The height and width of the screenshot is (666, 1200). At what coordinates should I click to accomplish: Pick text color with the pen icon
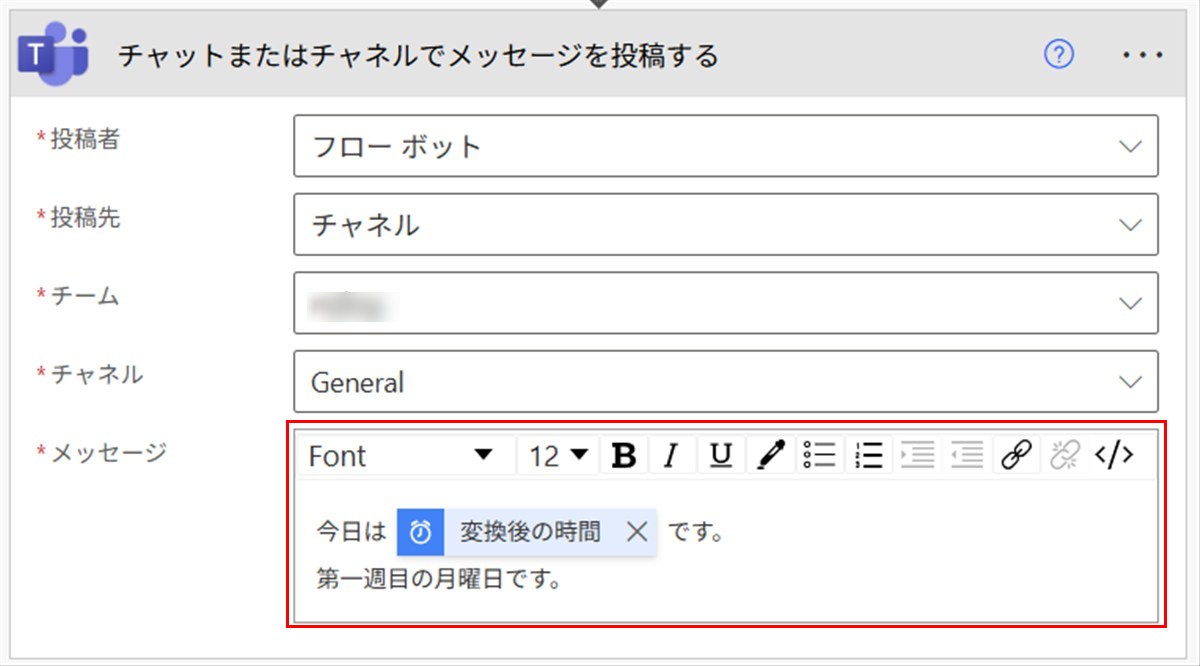[770, 456]
